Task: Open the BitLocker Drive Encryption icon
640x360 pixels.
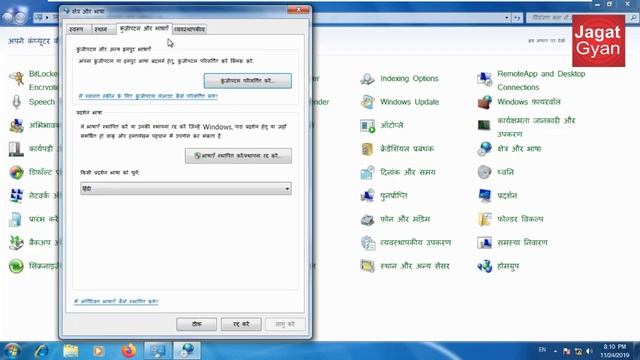Action: click(x=16, y=78)
